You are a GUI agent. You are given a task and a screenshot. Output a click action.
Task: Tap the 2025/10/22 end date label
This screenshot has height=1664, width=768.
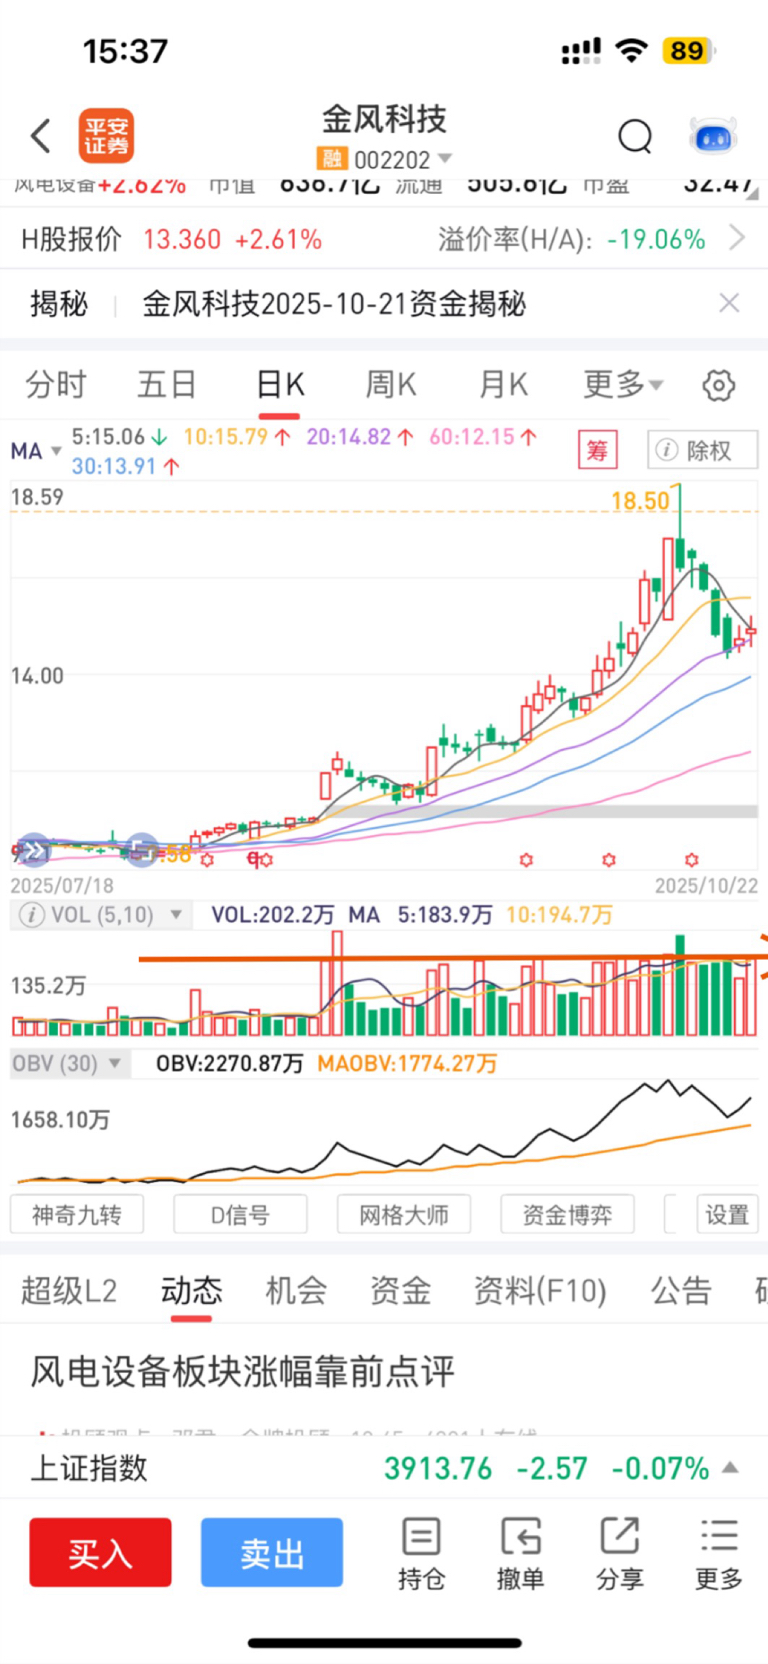(x=706, y=885)
